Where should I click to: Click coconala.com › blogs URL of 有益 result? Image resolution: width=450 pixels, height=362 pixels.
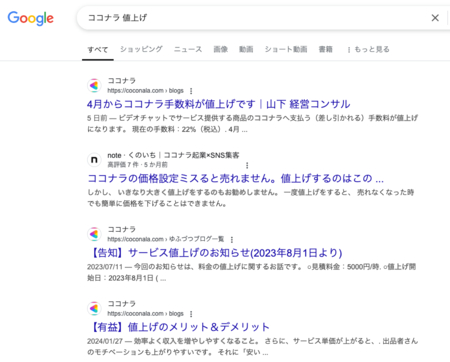(145, 314)
